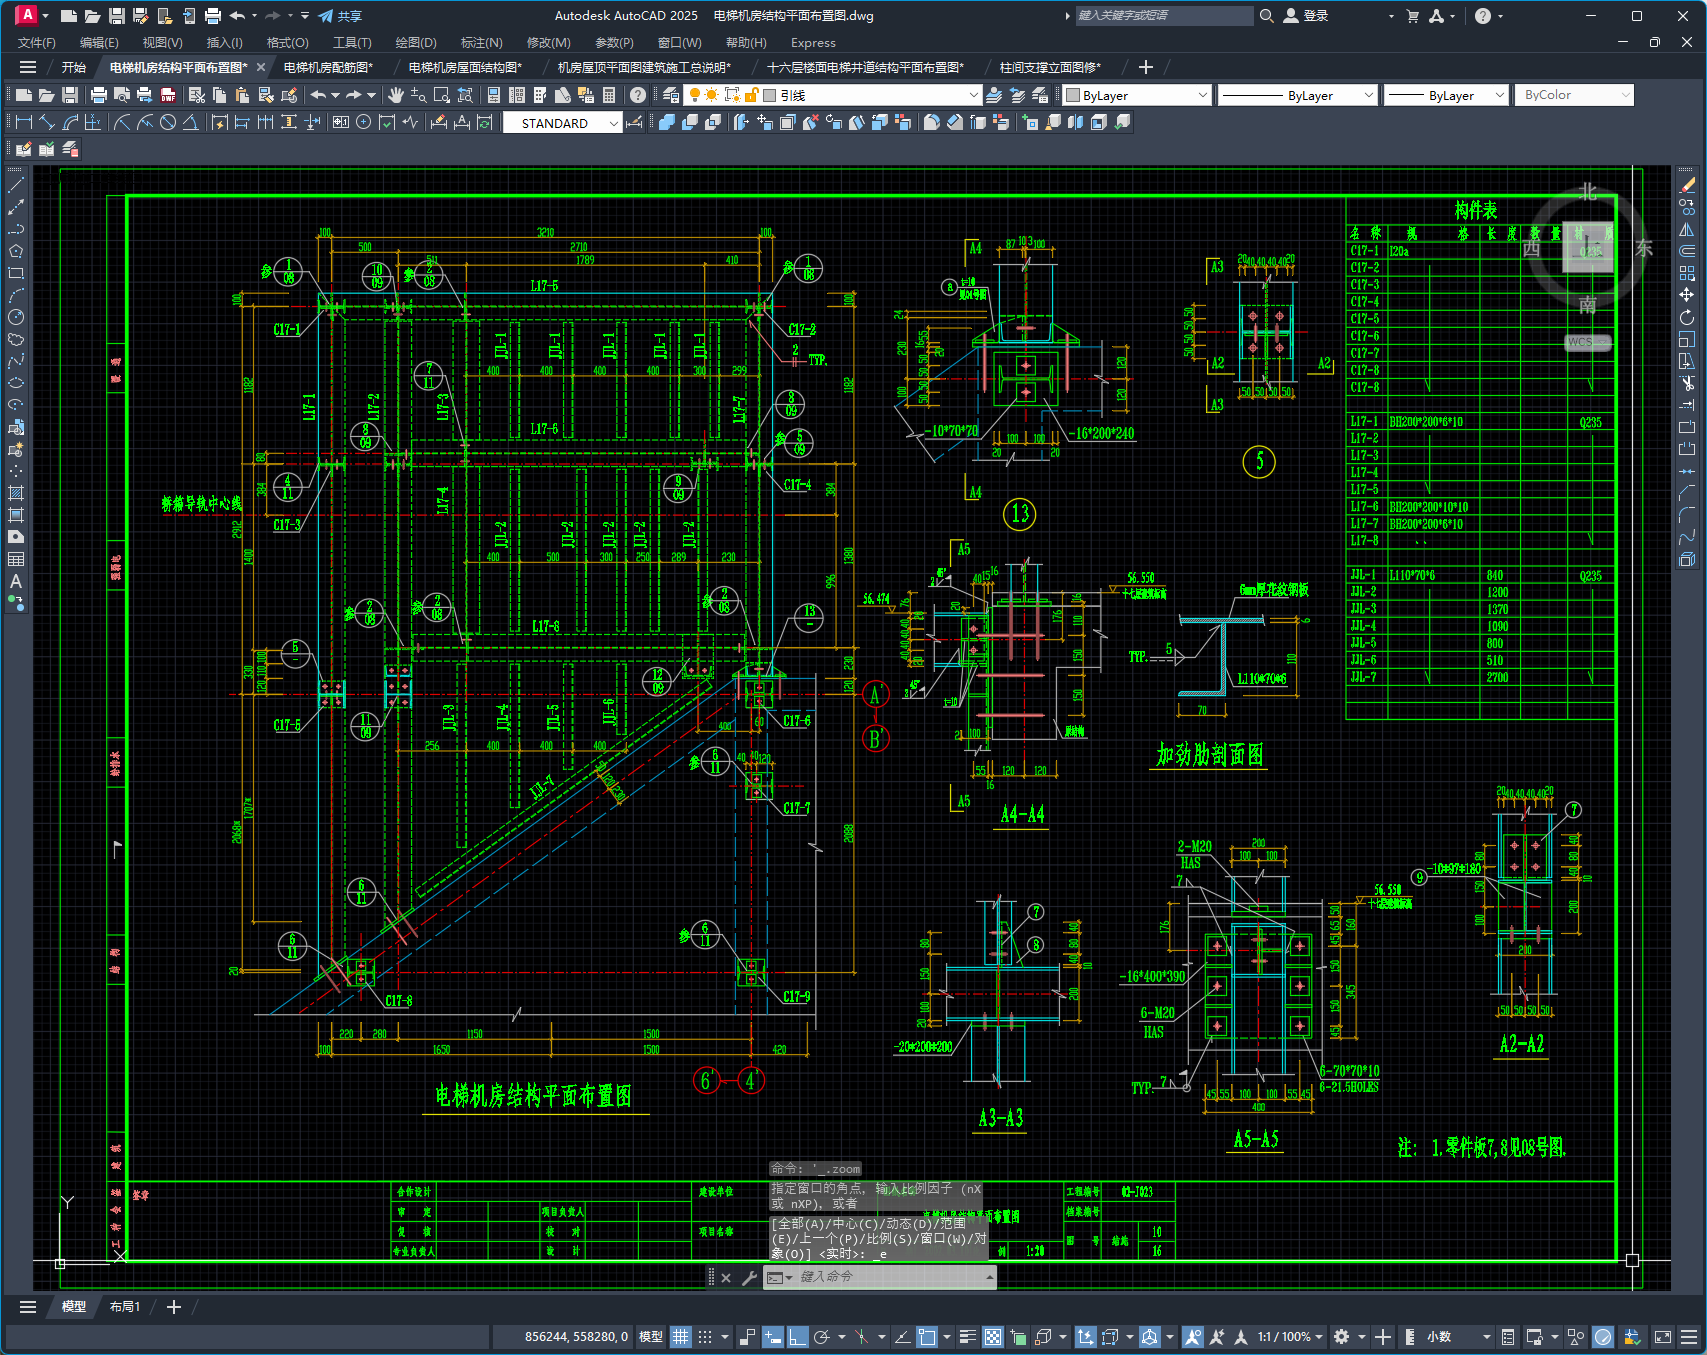Image resolution: width=1707 pixels, height=1355 pixels.
Task: Switch to 电梯机房配筋图 tab
Action: (328, 67)
